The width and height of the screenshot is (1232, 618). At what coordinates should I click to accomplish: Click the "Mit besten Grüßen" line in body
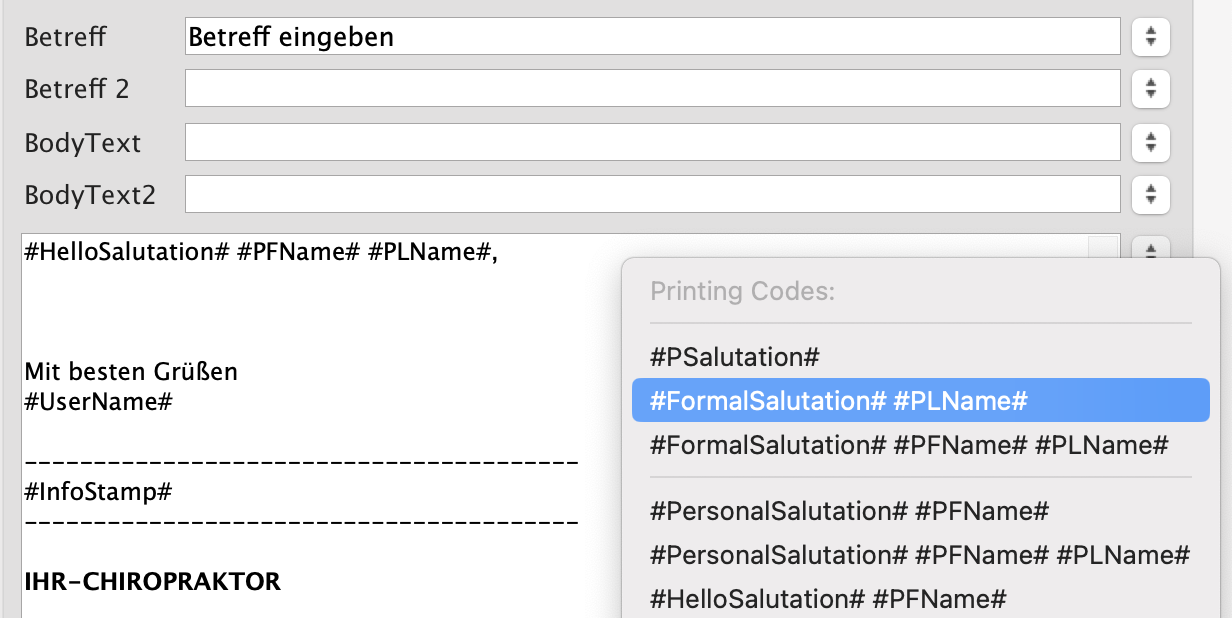(131, 372)
